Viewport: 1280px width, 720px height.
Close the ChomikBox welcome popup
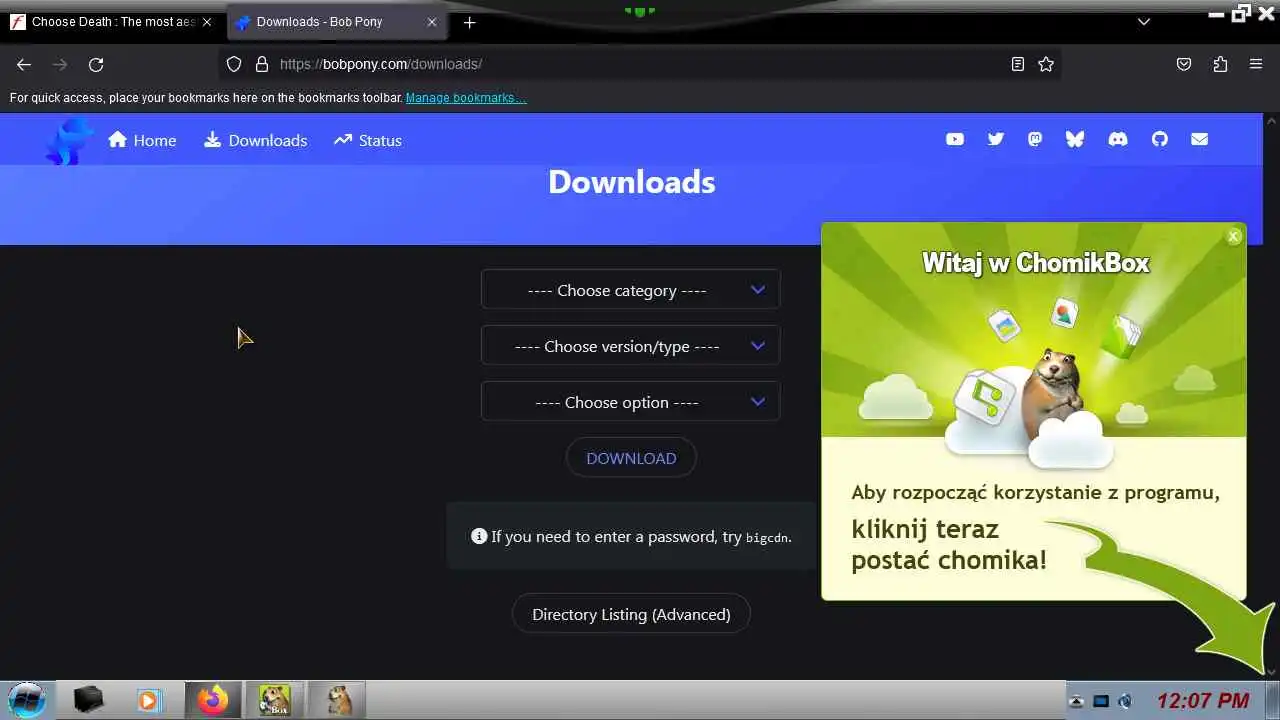coord(1233,236)
